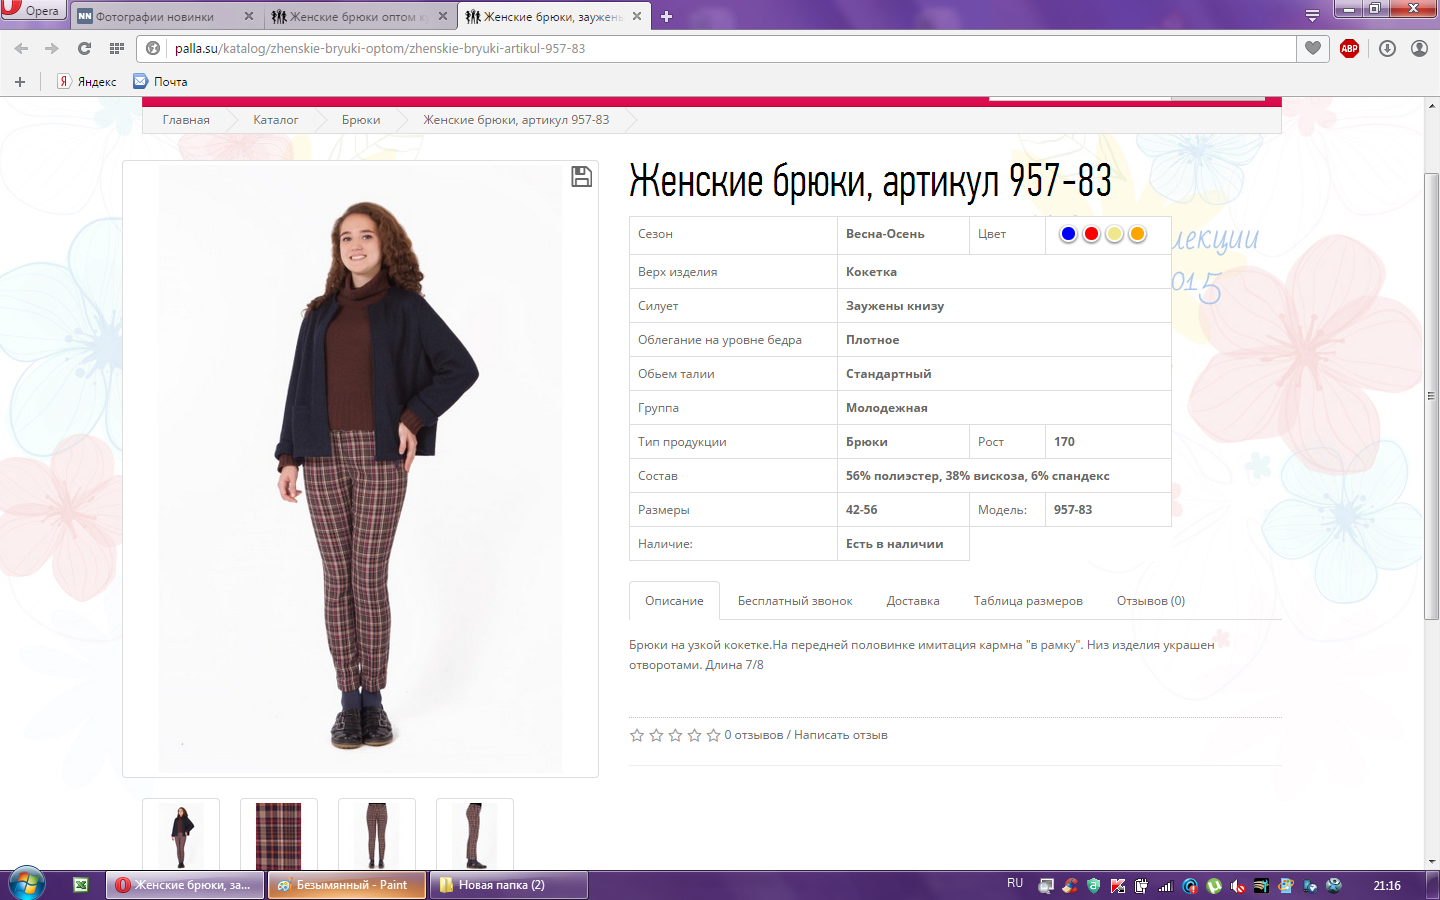
Task: Enlarge the main product photo
Action: pos(360,468)
